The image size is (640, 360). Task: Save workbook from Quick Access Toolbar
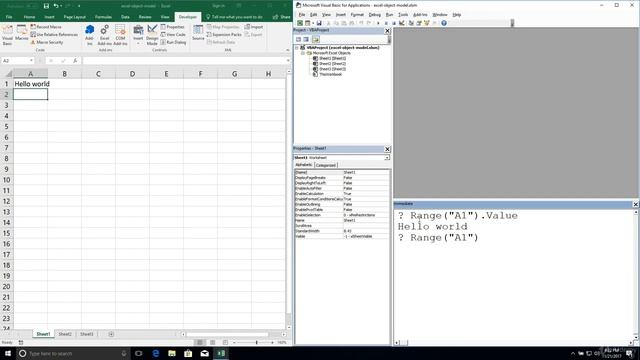pyautogui.click(x=46, y=6)
